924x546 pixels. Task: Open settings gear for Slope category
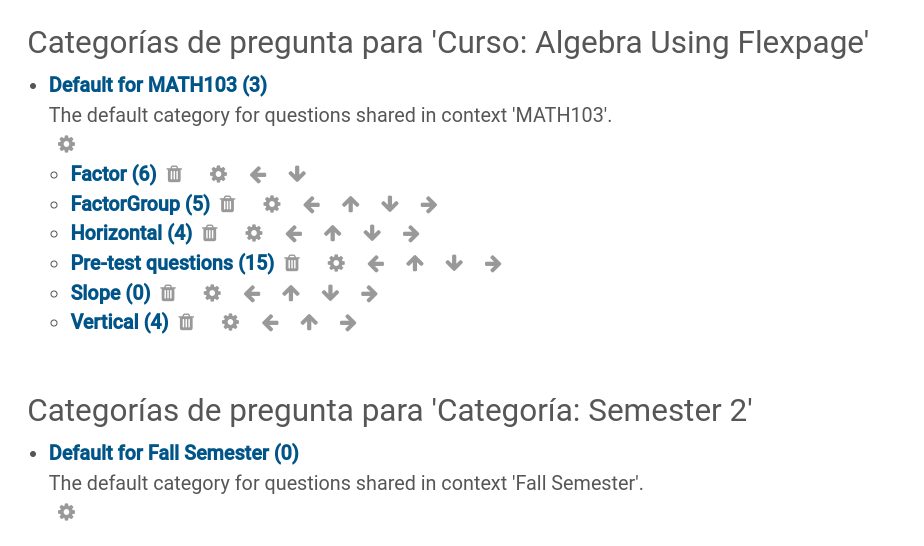click(212, 293)
